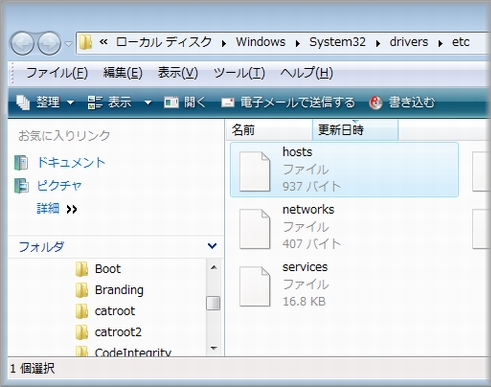Open recent pages dropdown beside navigation arrows
Viewport: 491px width, 387px height.
[68, 44]
